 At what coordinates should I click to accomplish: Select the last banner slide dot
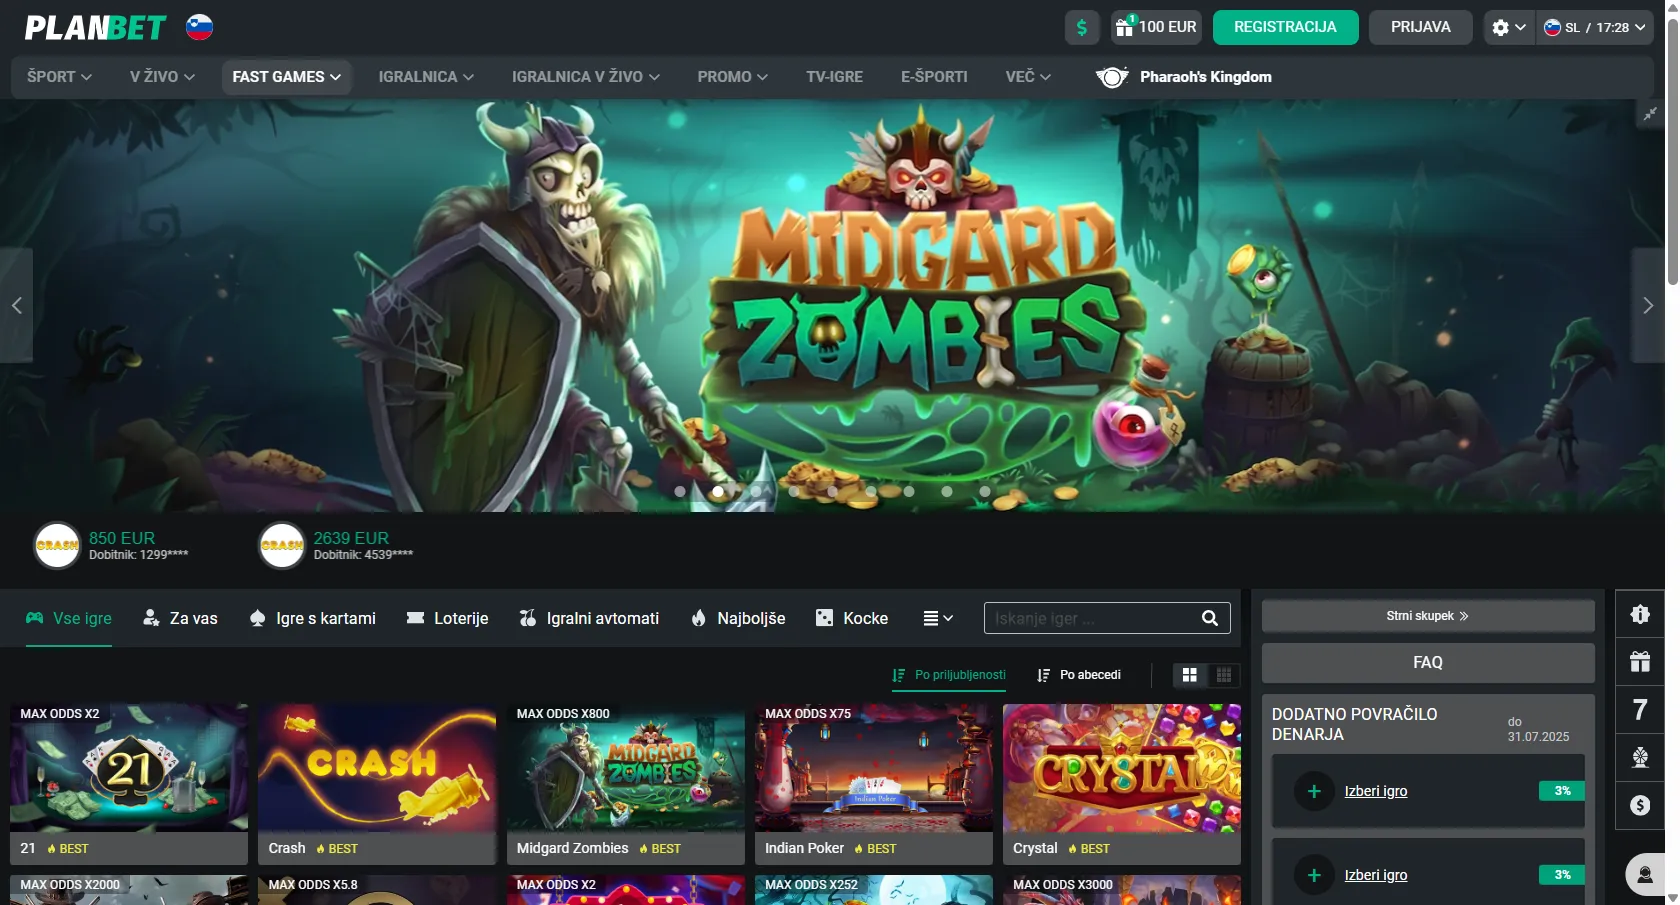[x=985, y=491]
